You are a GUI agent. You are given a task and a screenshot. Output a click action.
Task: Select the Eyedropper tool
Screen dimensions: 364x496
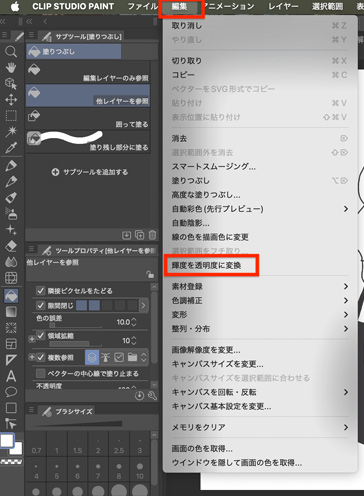[x=11, y=147]
